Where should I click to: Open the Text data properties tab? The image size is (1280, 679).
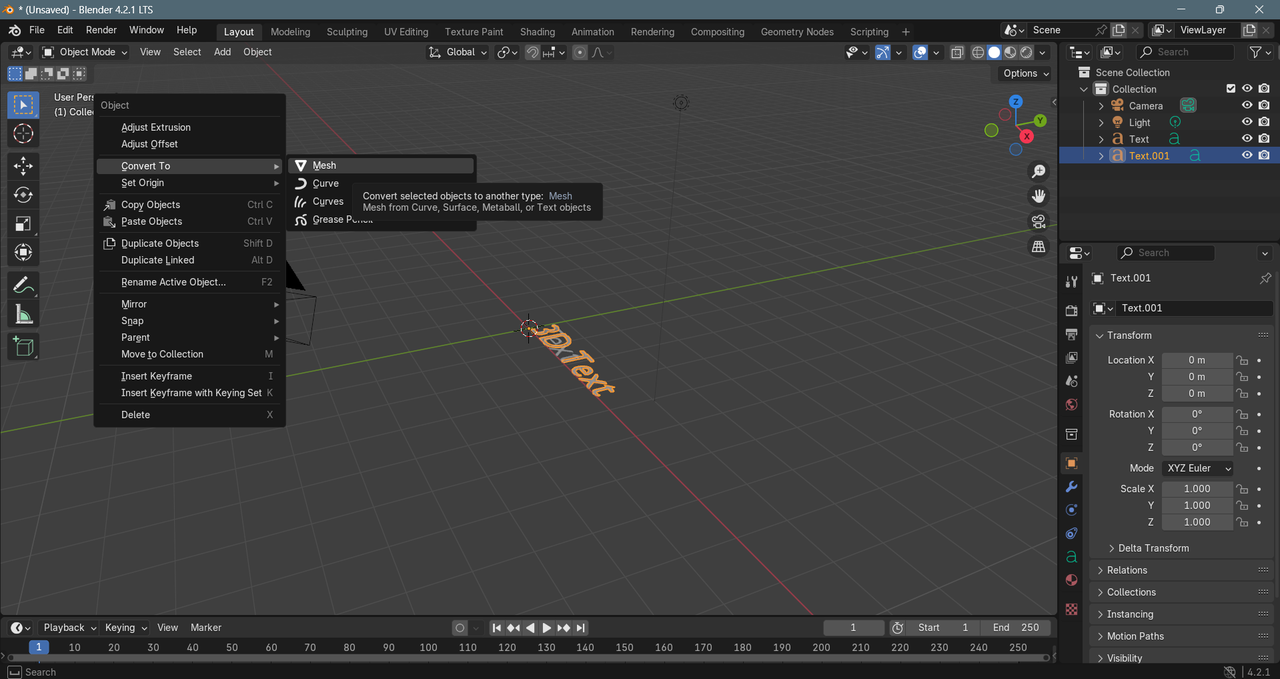[1071, 557]
